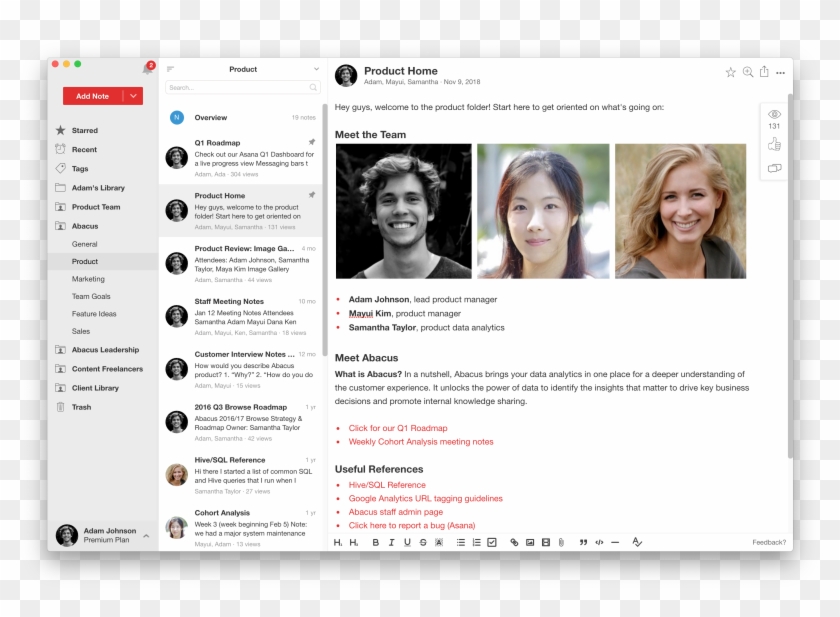Select Marketing in the sidebar
Screen dimensions: 840x617
tap(88, 279)
